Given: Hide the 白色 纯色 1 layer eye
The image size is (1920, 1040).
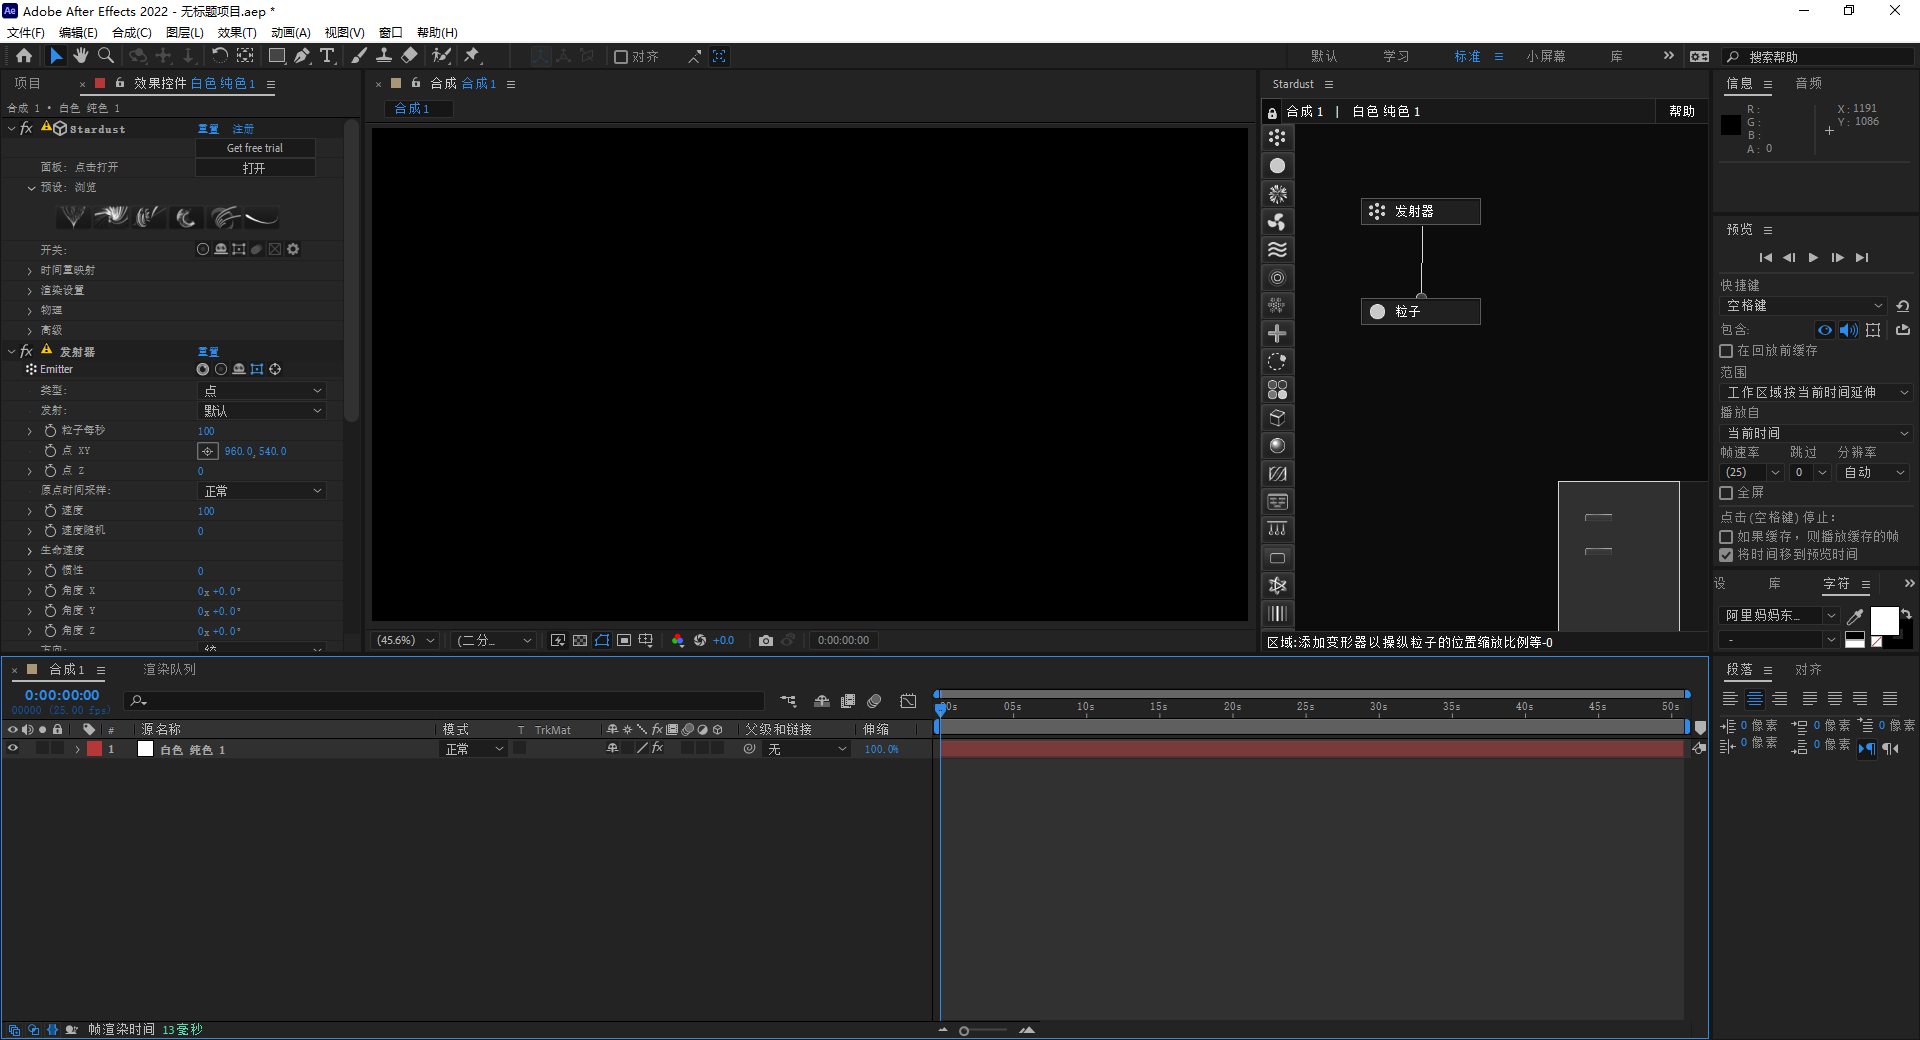Looking at the screenshot, I should click(13, 749).
